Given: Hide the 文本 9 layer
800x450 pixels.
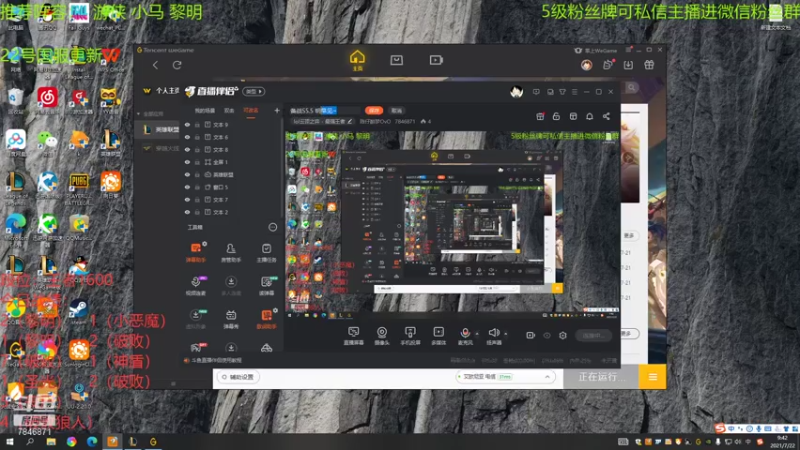Looking at the screenshot, I should (187, 124).
